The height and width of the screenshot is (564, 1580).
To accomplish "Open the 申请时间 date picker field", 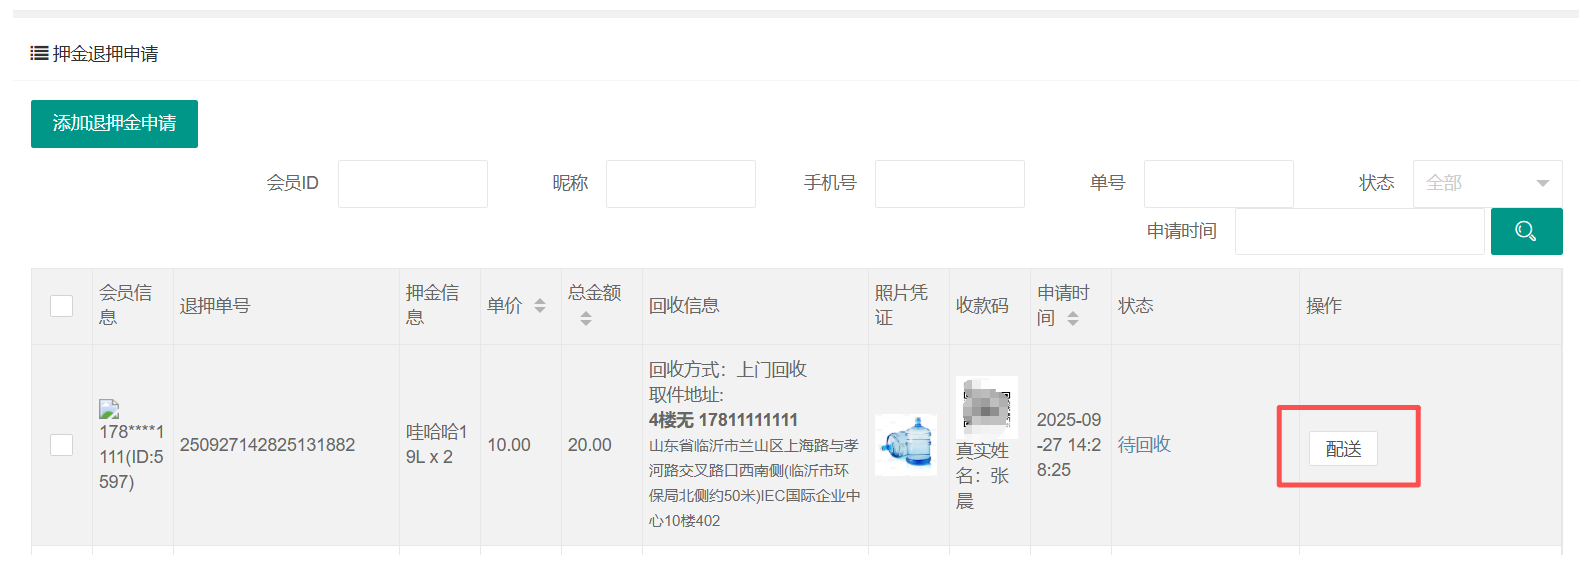I will pos(1359,232).
